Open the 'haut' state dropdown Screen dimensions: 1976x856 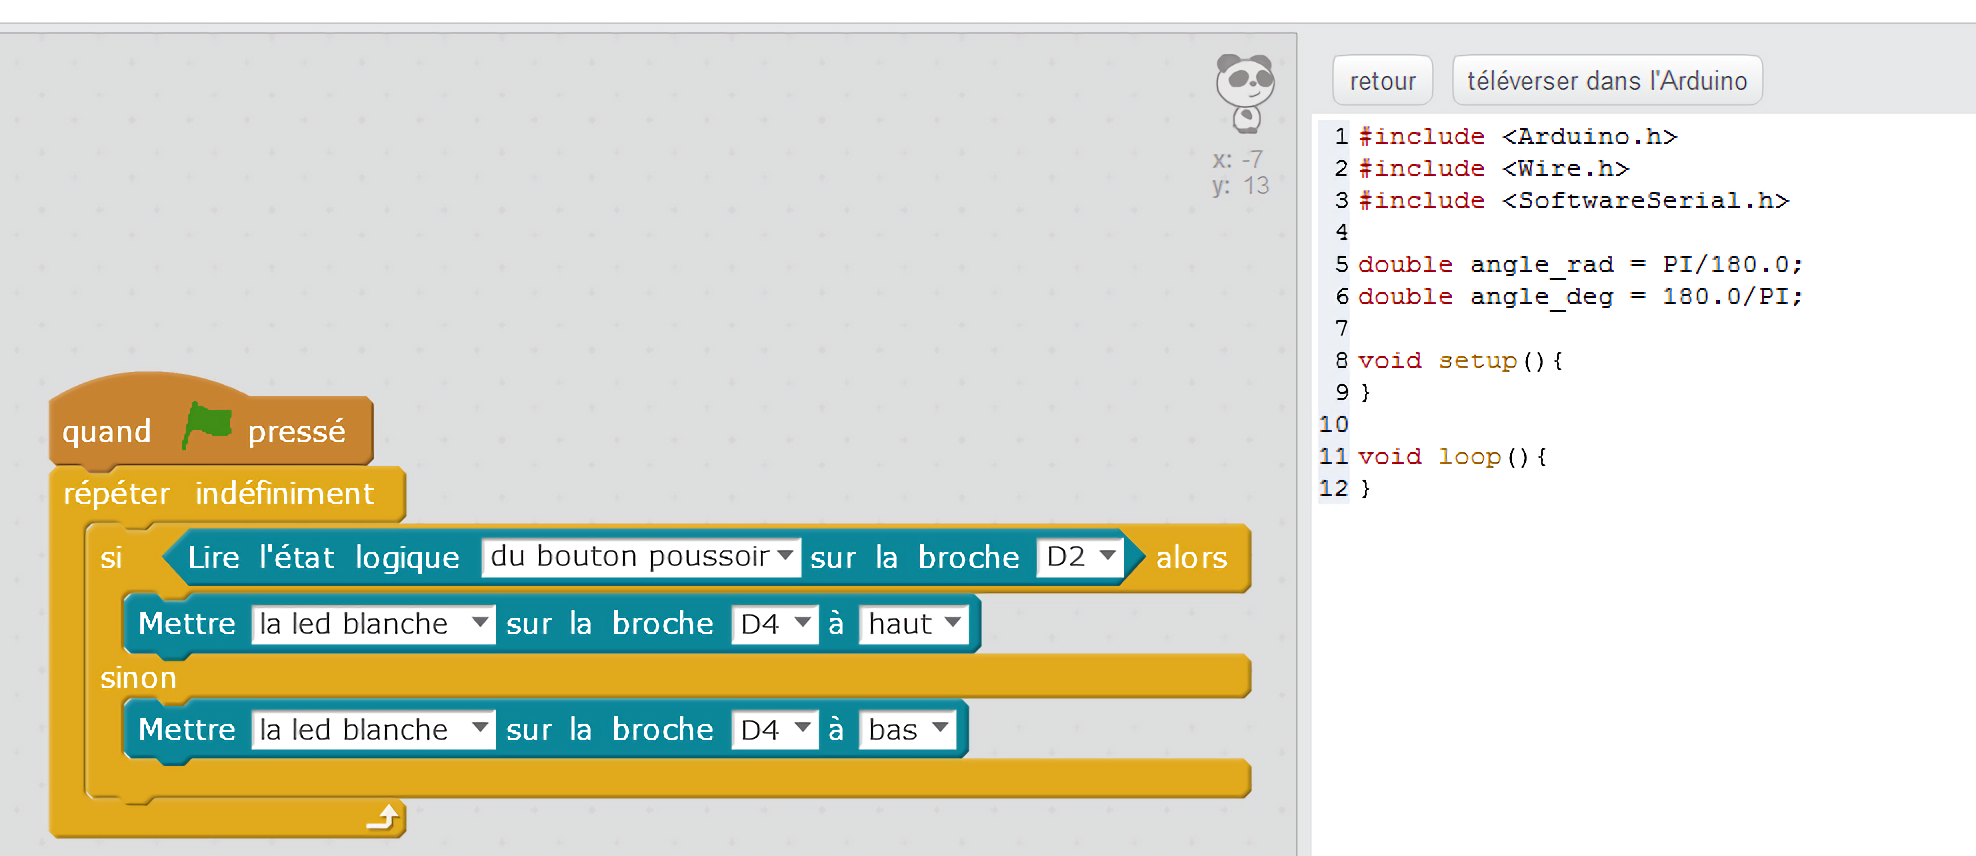pyautogui.click(x=914, y=624)
